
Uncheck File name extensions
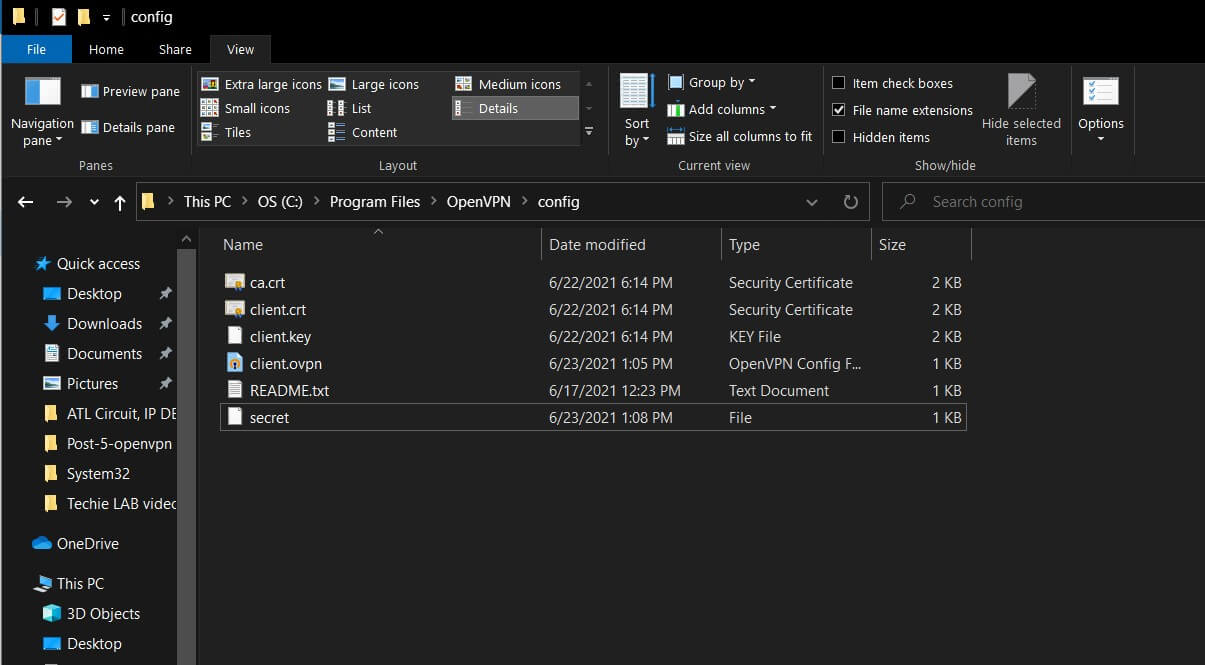pos(839,110)
